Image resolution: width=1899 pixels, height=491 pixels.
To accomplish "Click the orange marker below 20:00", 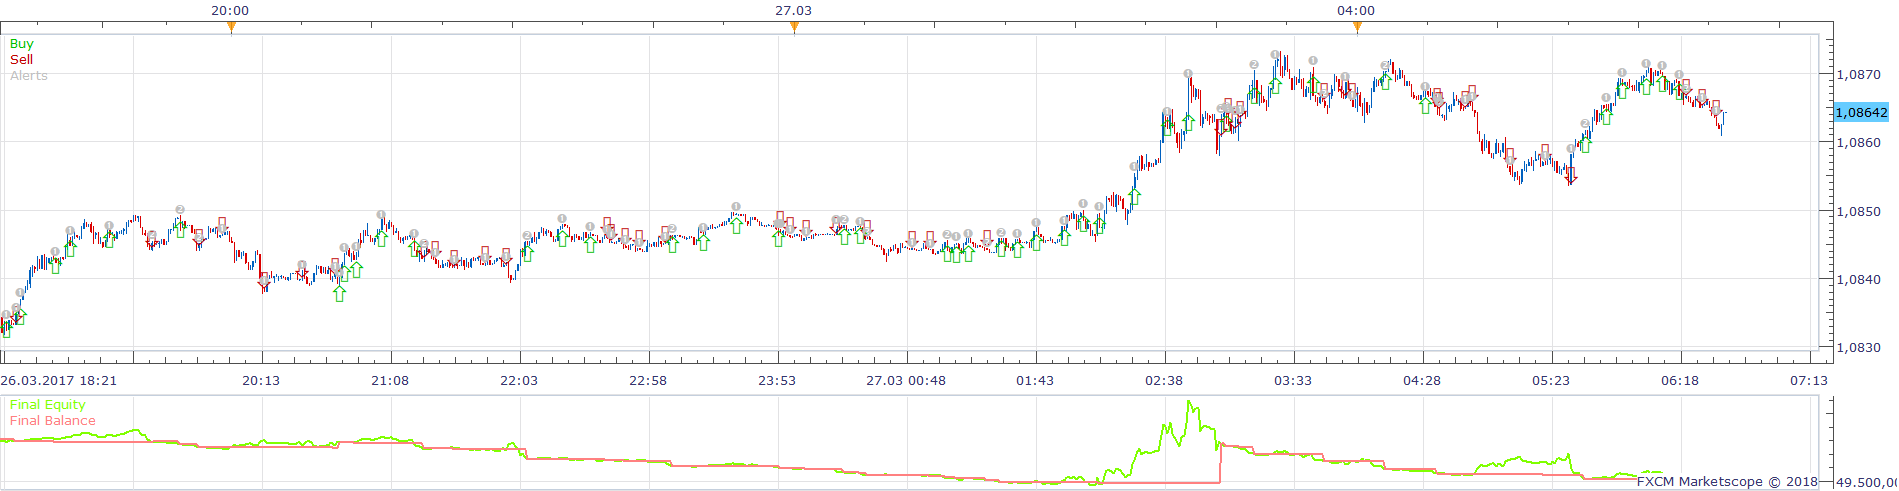I will [231, 28].
